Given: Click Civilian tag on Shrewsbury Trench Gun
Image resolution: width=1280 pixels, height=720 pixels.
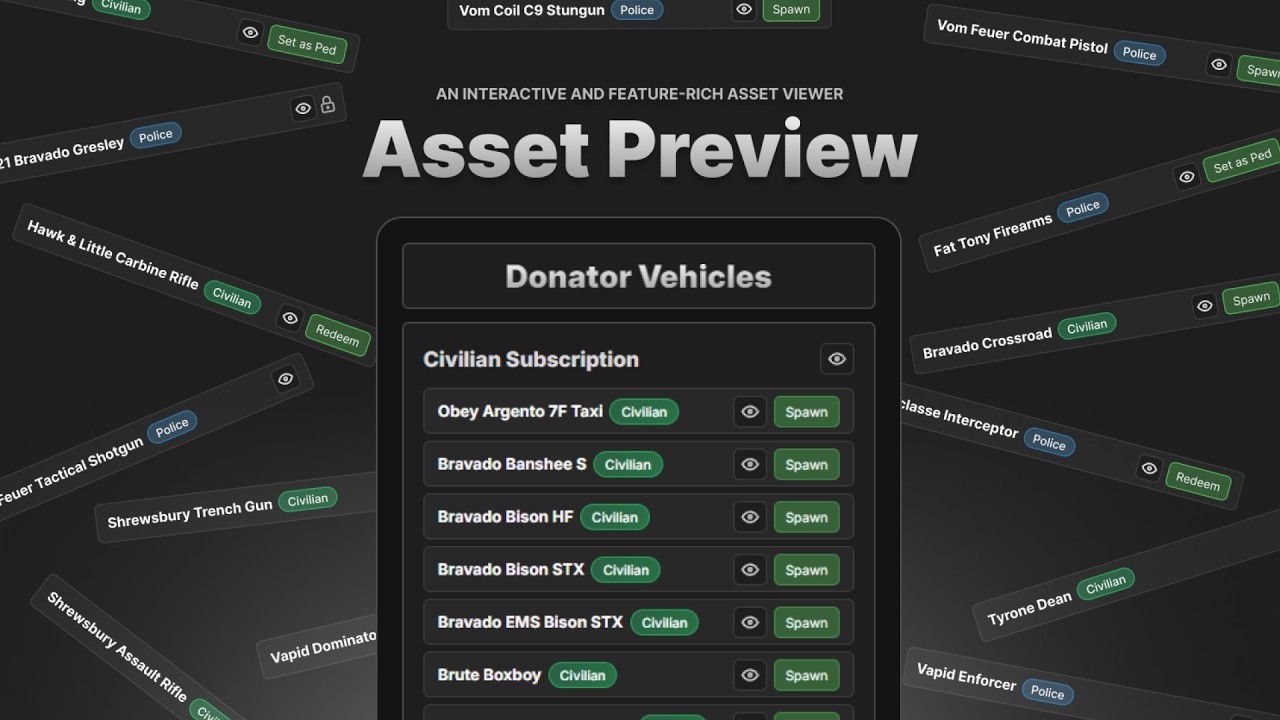Looking at the screenshot, I should 308,500.
